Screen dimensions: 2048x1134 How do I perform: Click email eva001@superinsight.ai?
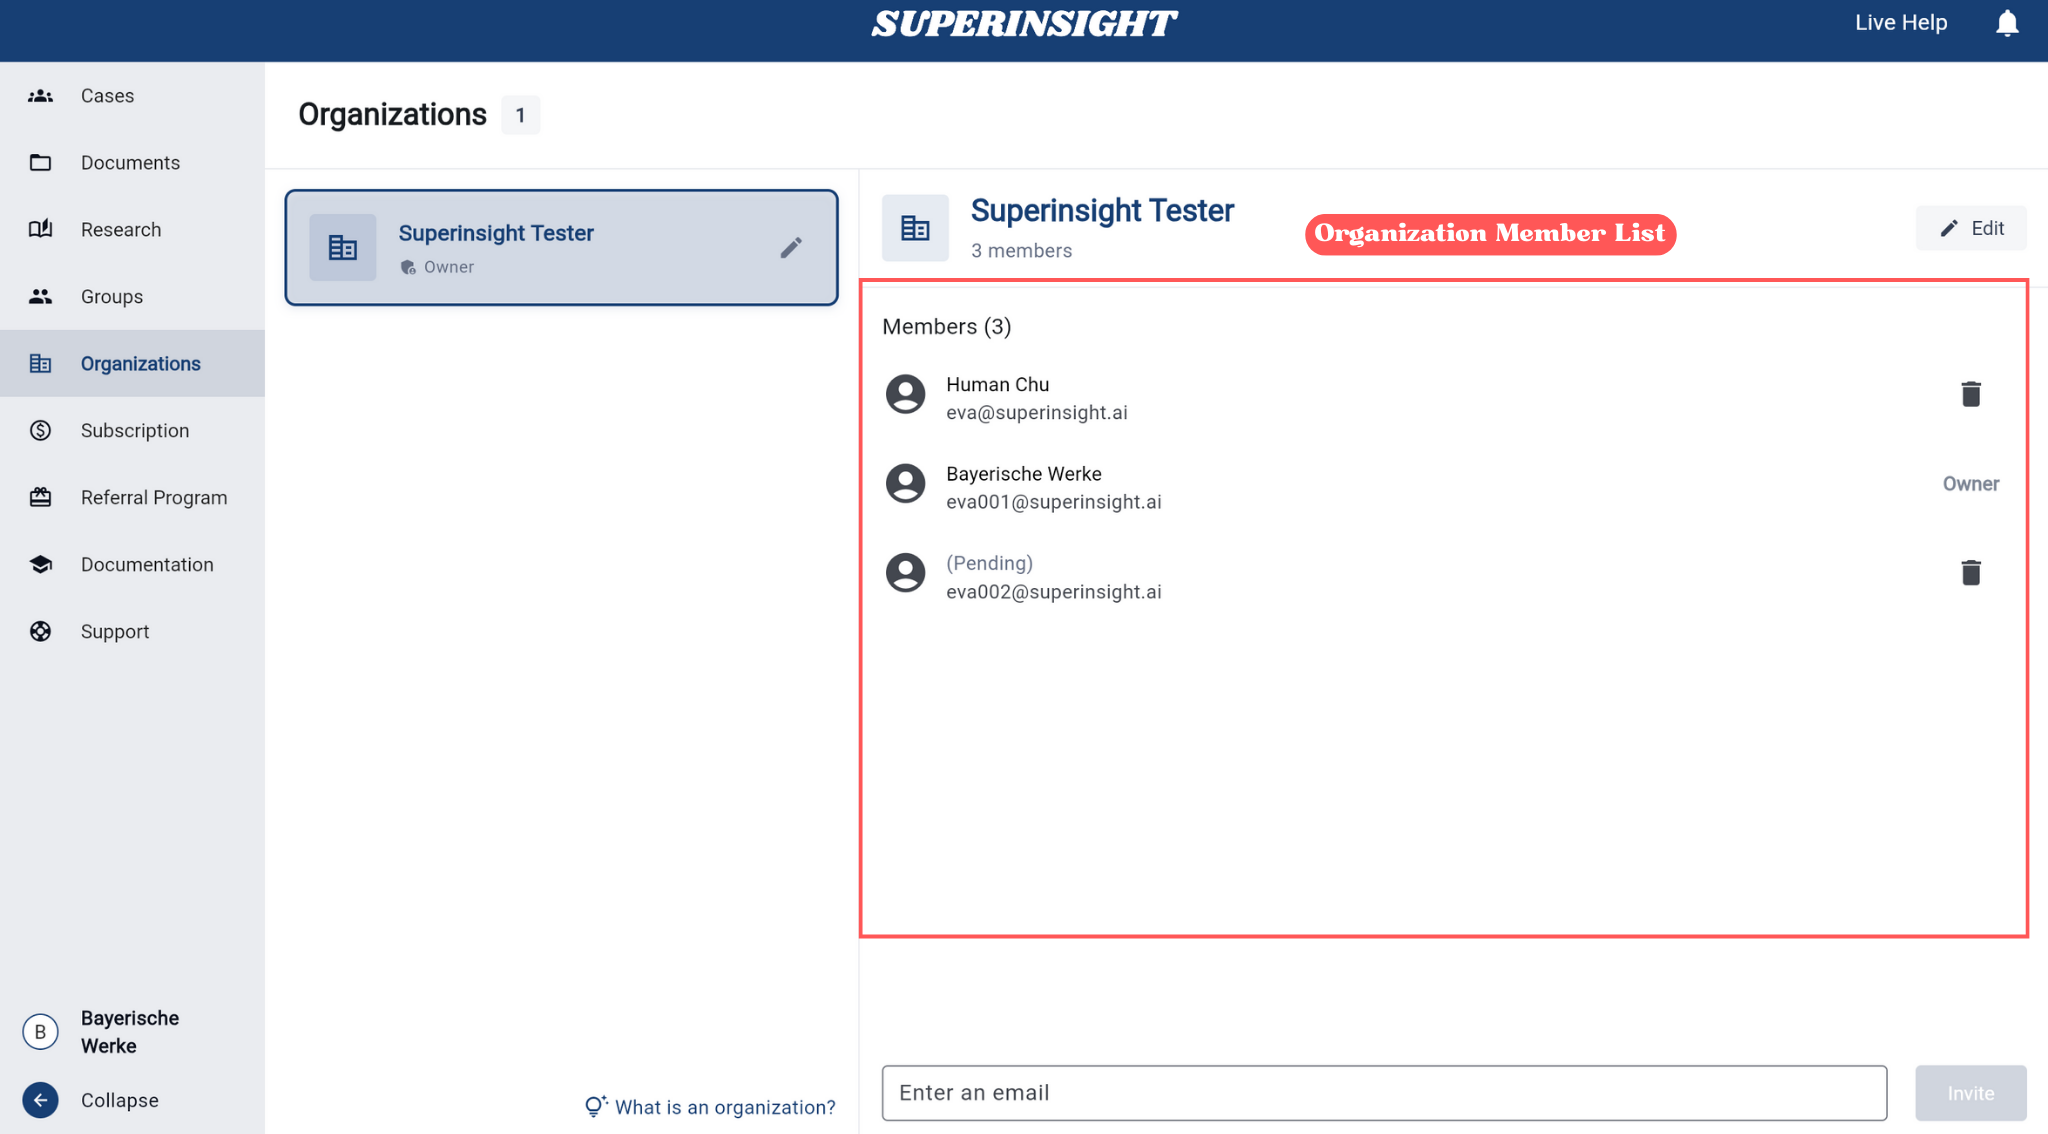point(1053,502)
